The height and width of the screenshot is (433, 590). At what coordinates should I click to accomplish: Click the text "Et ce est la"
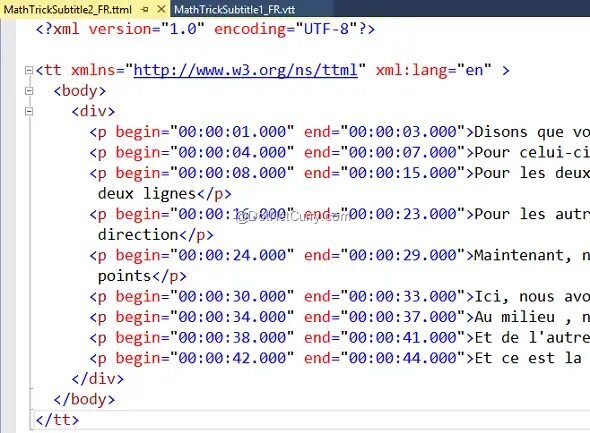(x=528, y=358)
